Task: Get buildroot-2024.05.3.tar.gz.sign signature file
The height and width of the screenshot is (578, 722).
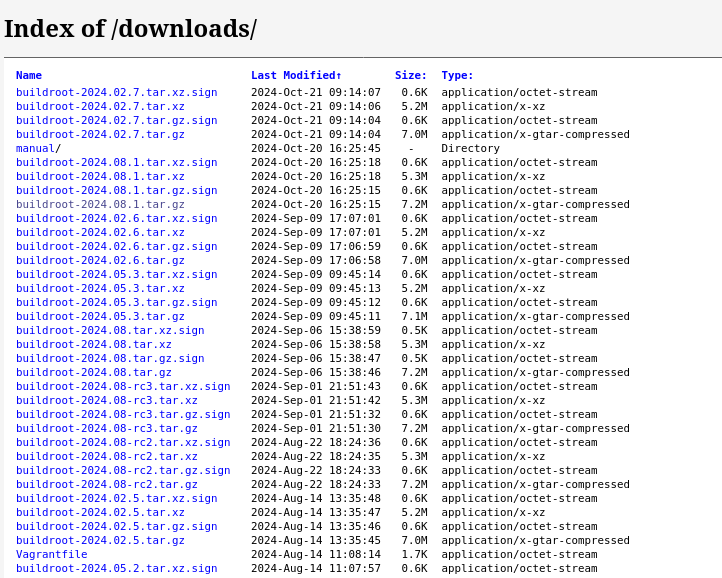Action: (x=116, y=302)
